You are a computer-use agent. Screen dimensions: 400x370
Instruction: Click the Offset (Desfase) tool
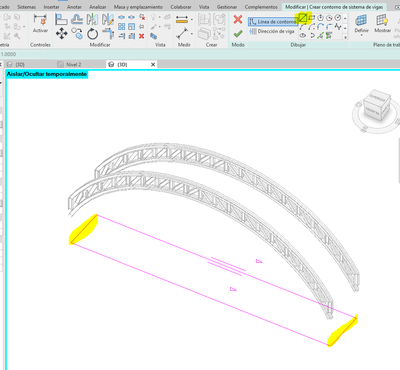[x=77, y=19]
